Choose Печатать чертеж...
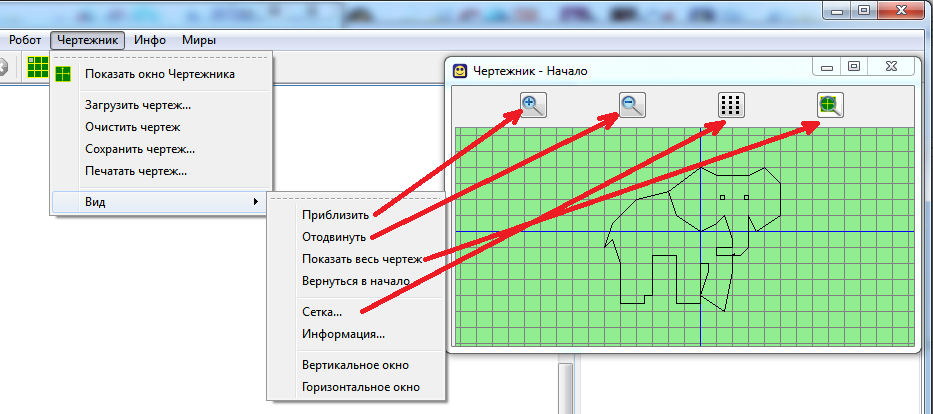933x414 pixels. tap(161, 172)
